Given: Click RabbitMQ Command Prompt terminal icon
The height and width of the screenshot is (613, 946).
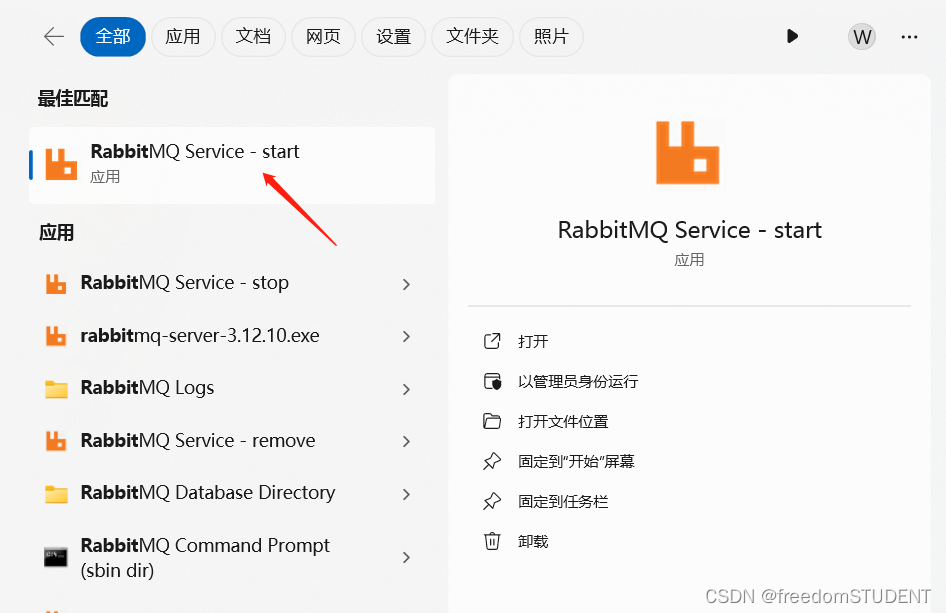Looking at the screenshot, I should [x=56, y=557].
